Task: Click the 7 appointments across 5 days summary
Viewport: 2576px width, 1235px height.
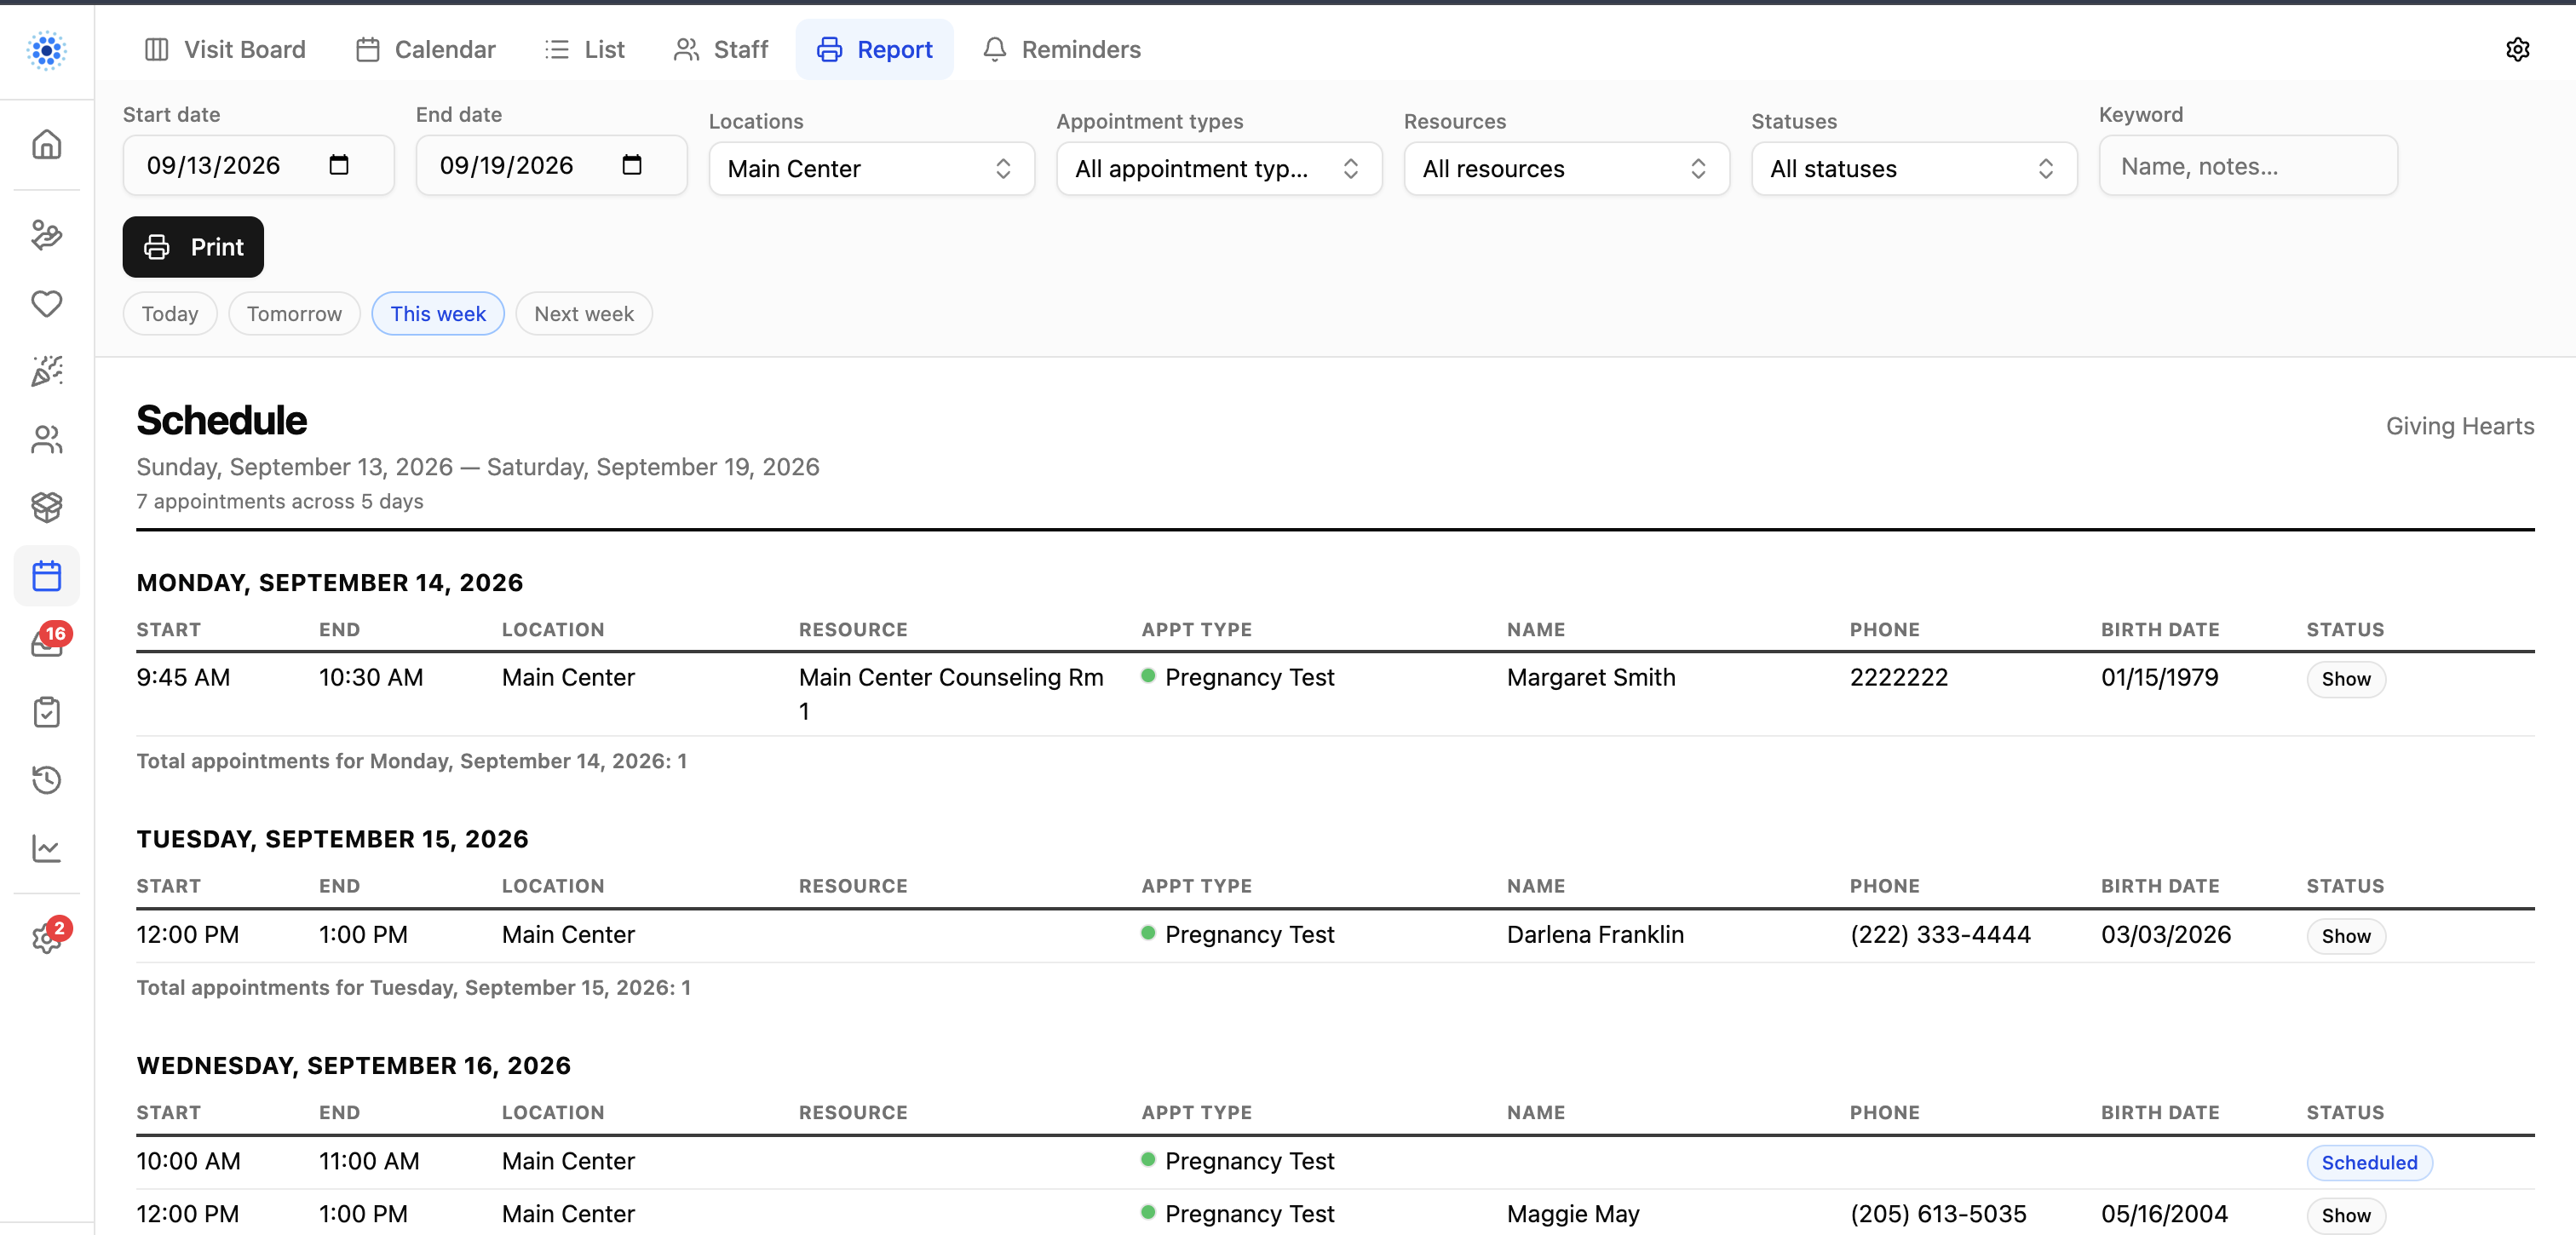Action: (280, 501)
